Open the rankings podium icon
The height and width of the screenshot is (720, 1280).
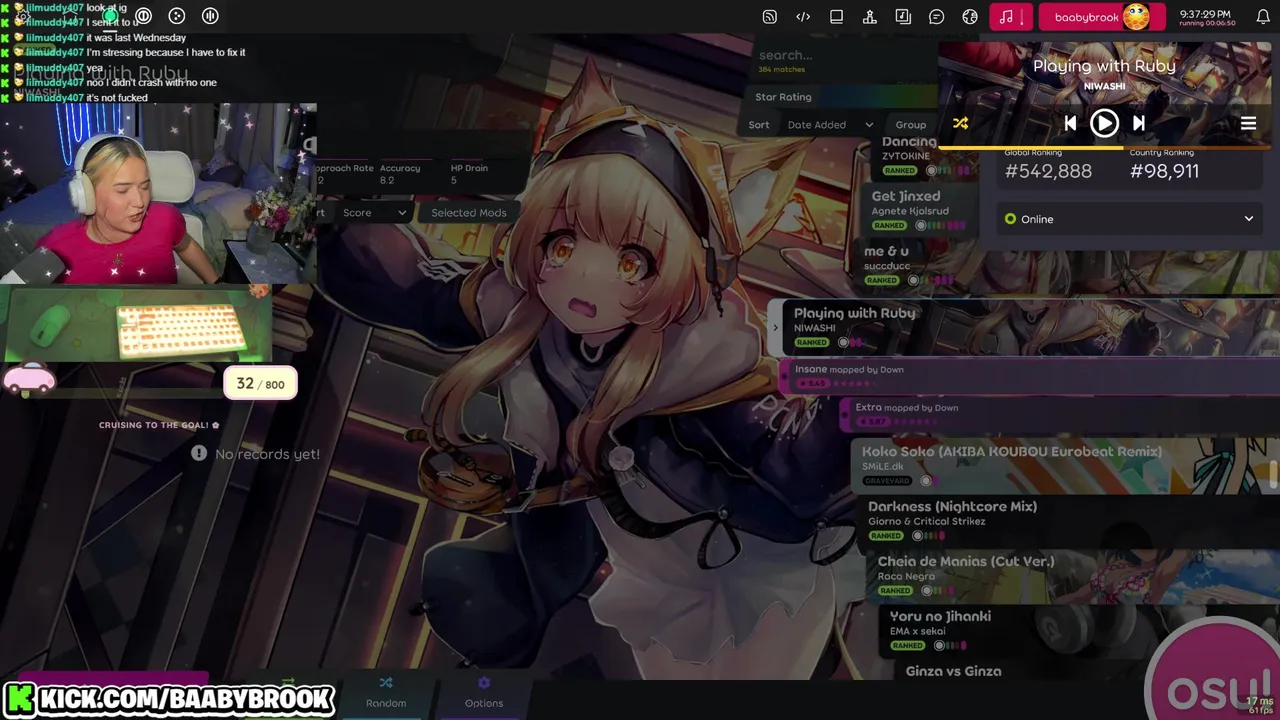click(x=870, y=16)
